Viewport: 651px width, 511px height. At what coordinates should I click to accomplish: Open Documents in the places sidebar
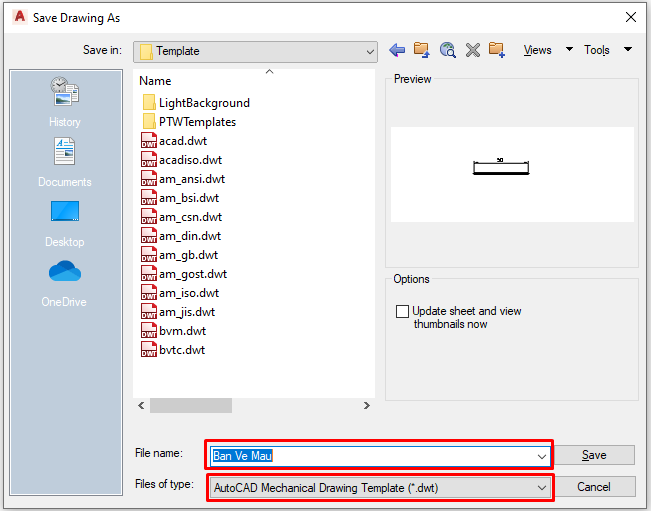tap(65, 163)
